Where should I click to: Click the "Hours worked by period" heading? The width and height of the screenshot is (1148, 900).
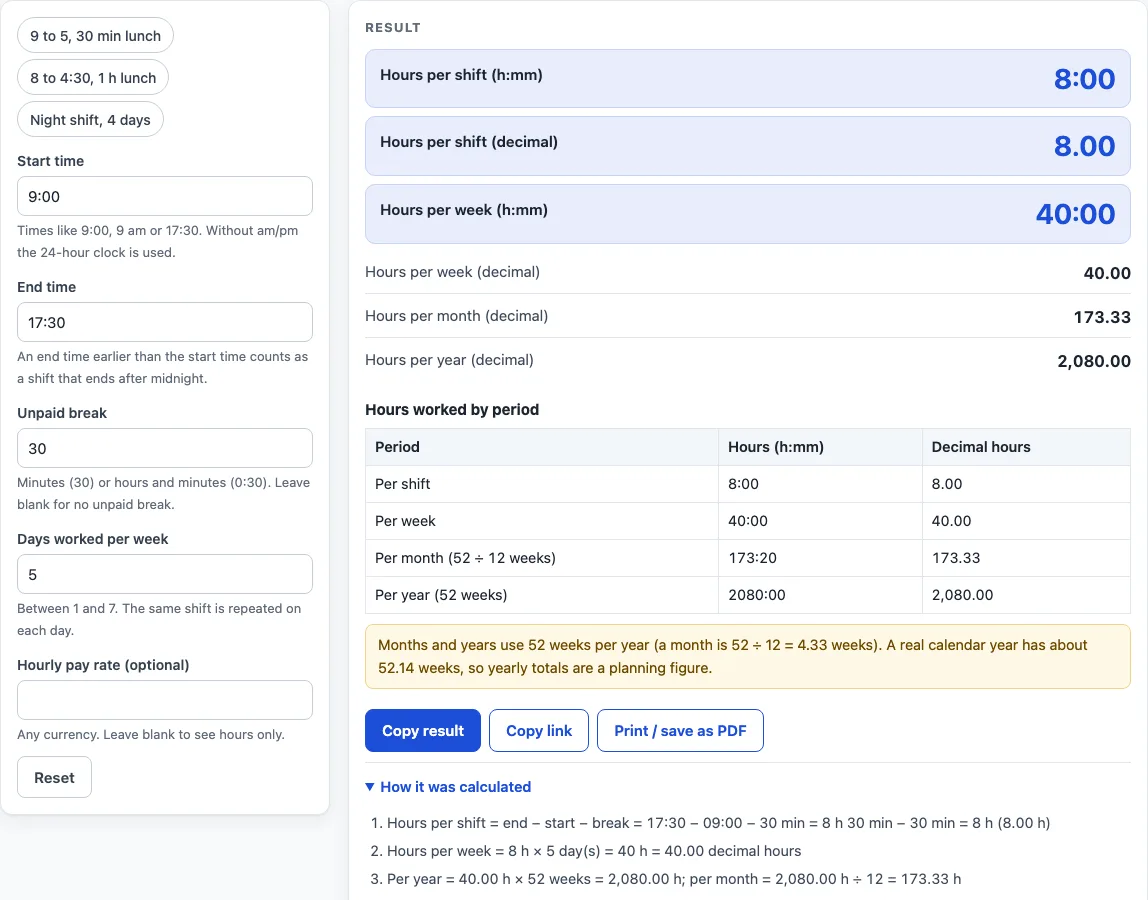pyautogui.click(x=452, y=409)
